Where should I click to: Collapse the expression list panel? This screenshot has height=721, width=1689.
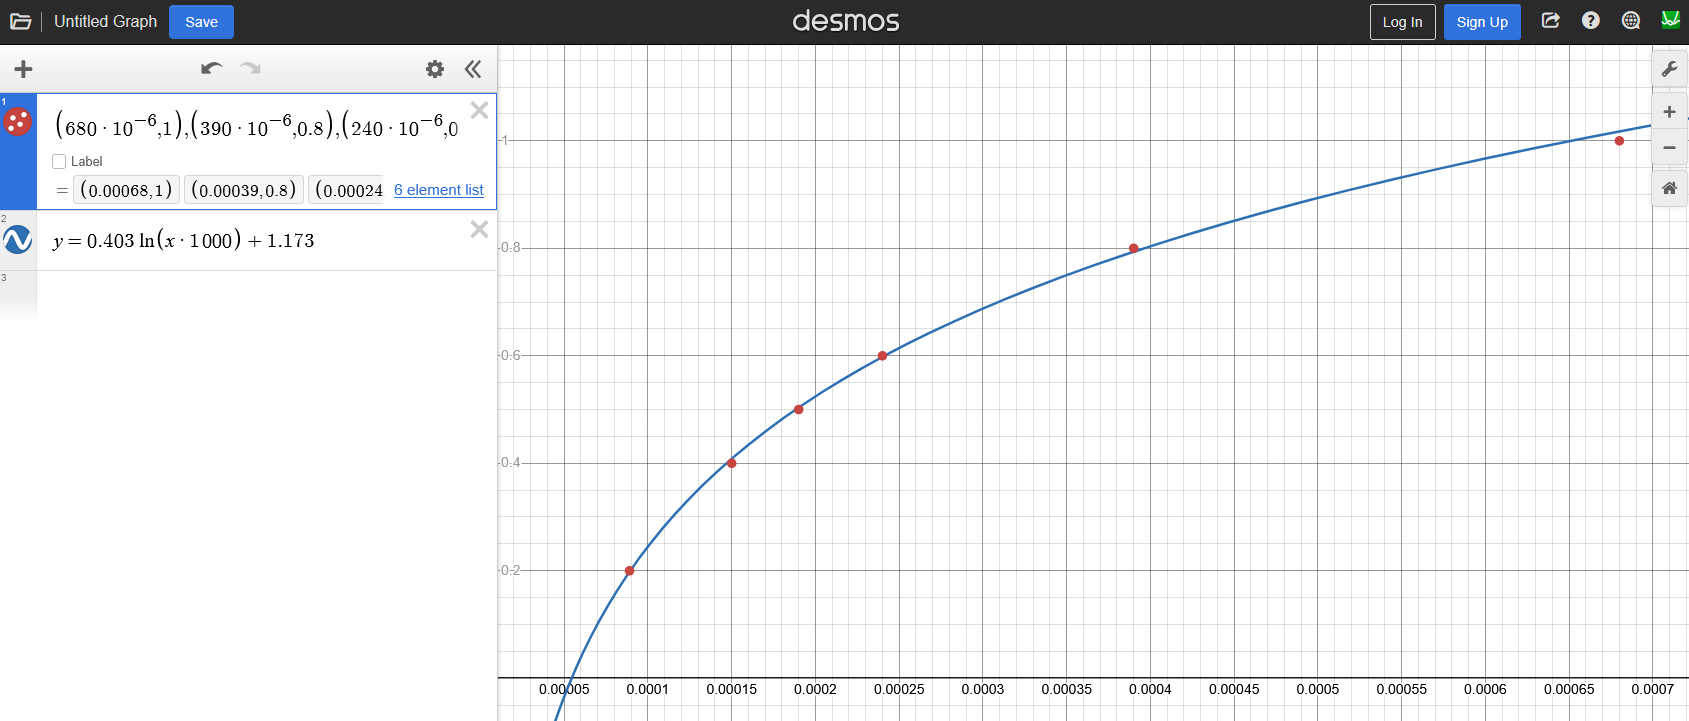[x=473, y=69]
